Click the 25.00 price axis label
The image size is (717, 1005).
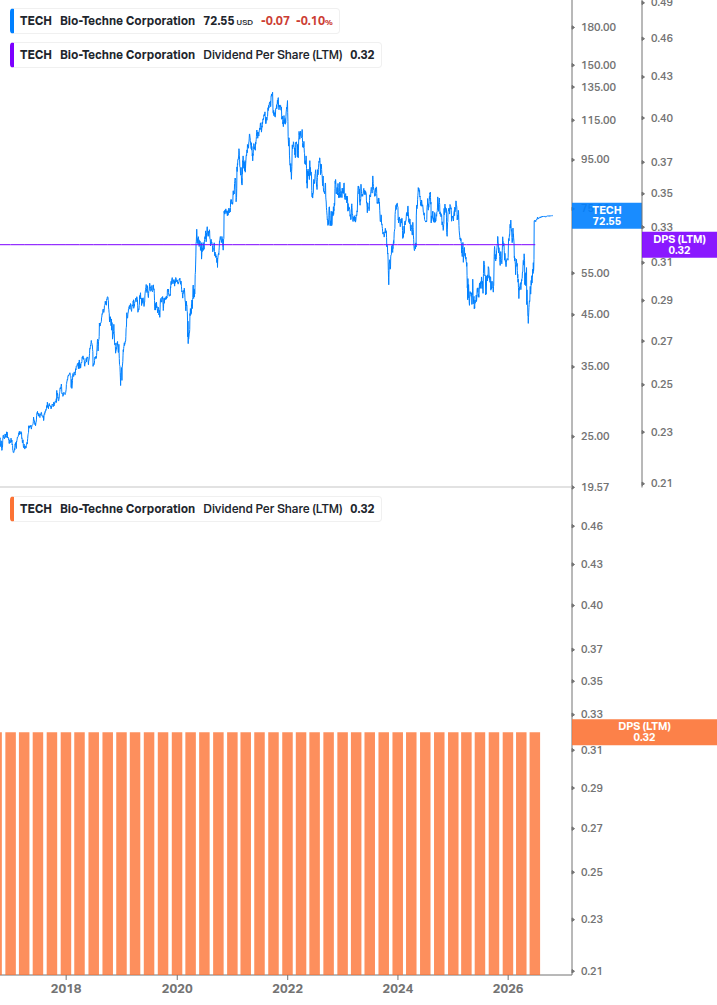click(595, 436)
